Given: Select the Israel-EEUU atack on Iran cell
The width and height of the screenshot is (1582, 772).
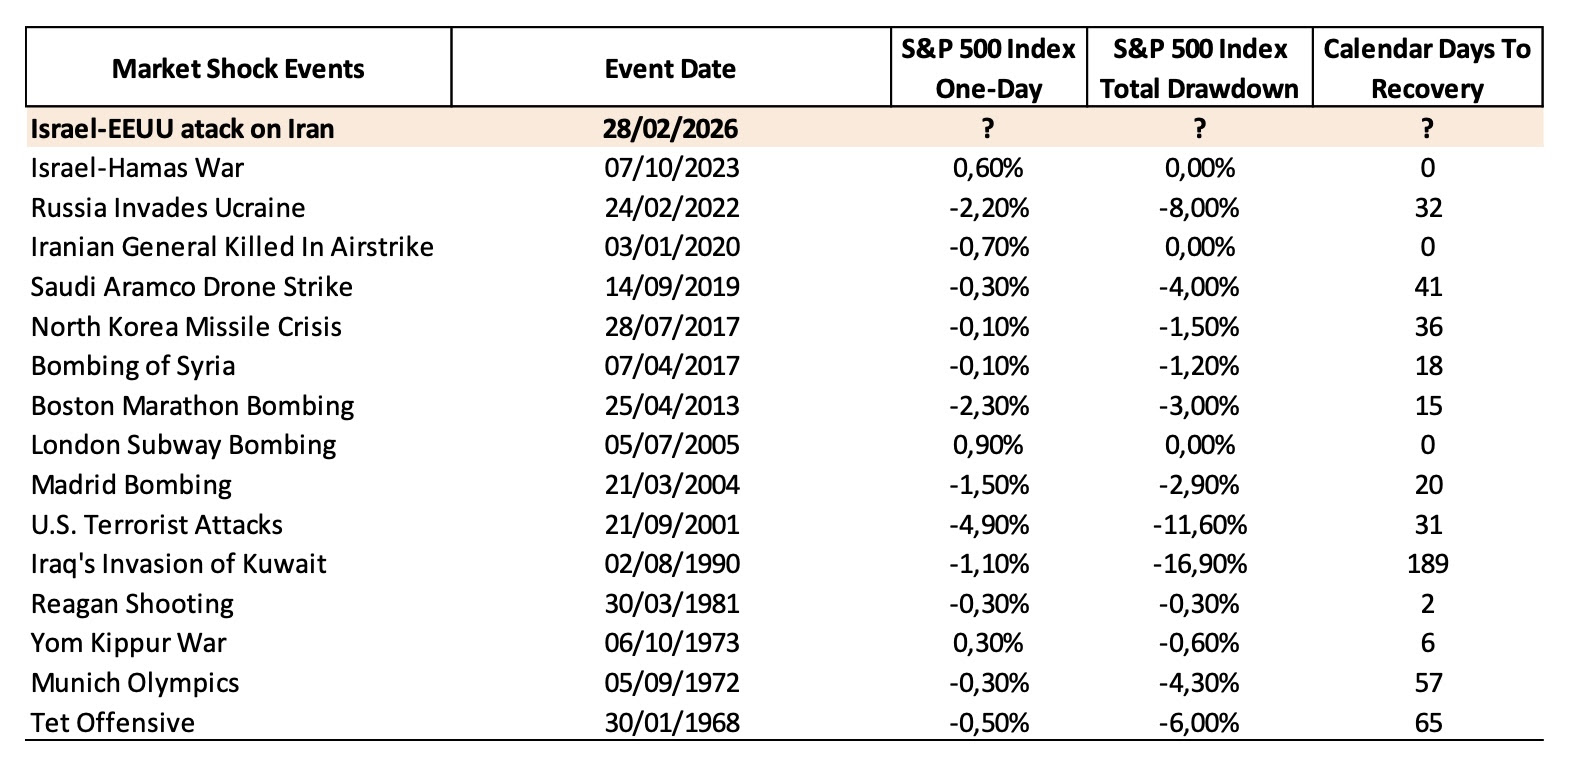Looking at the screenshot, I should (183, 128).
